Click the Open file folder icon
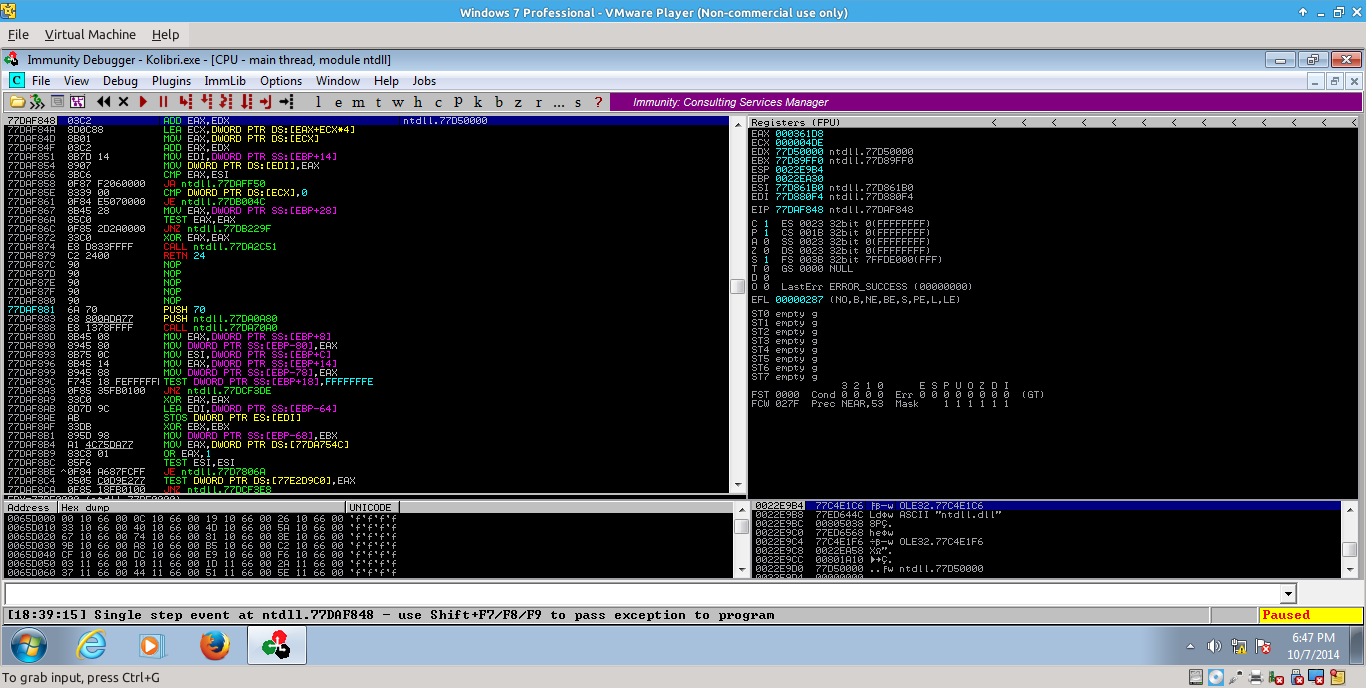This screenshot has width=1366, height=688. [17, 102]
